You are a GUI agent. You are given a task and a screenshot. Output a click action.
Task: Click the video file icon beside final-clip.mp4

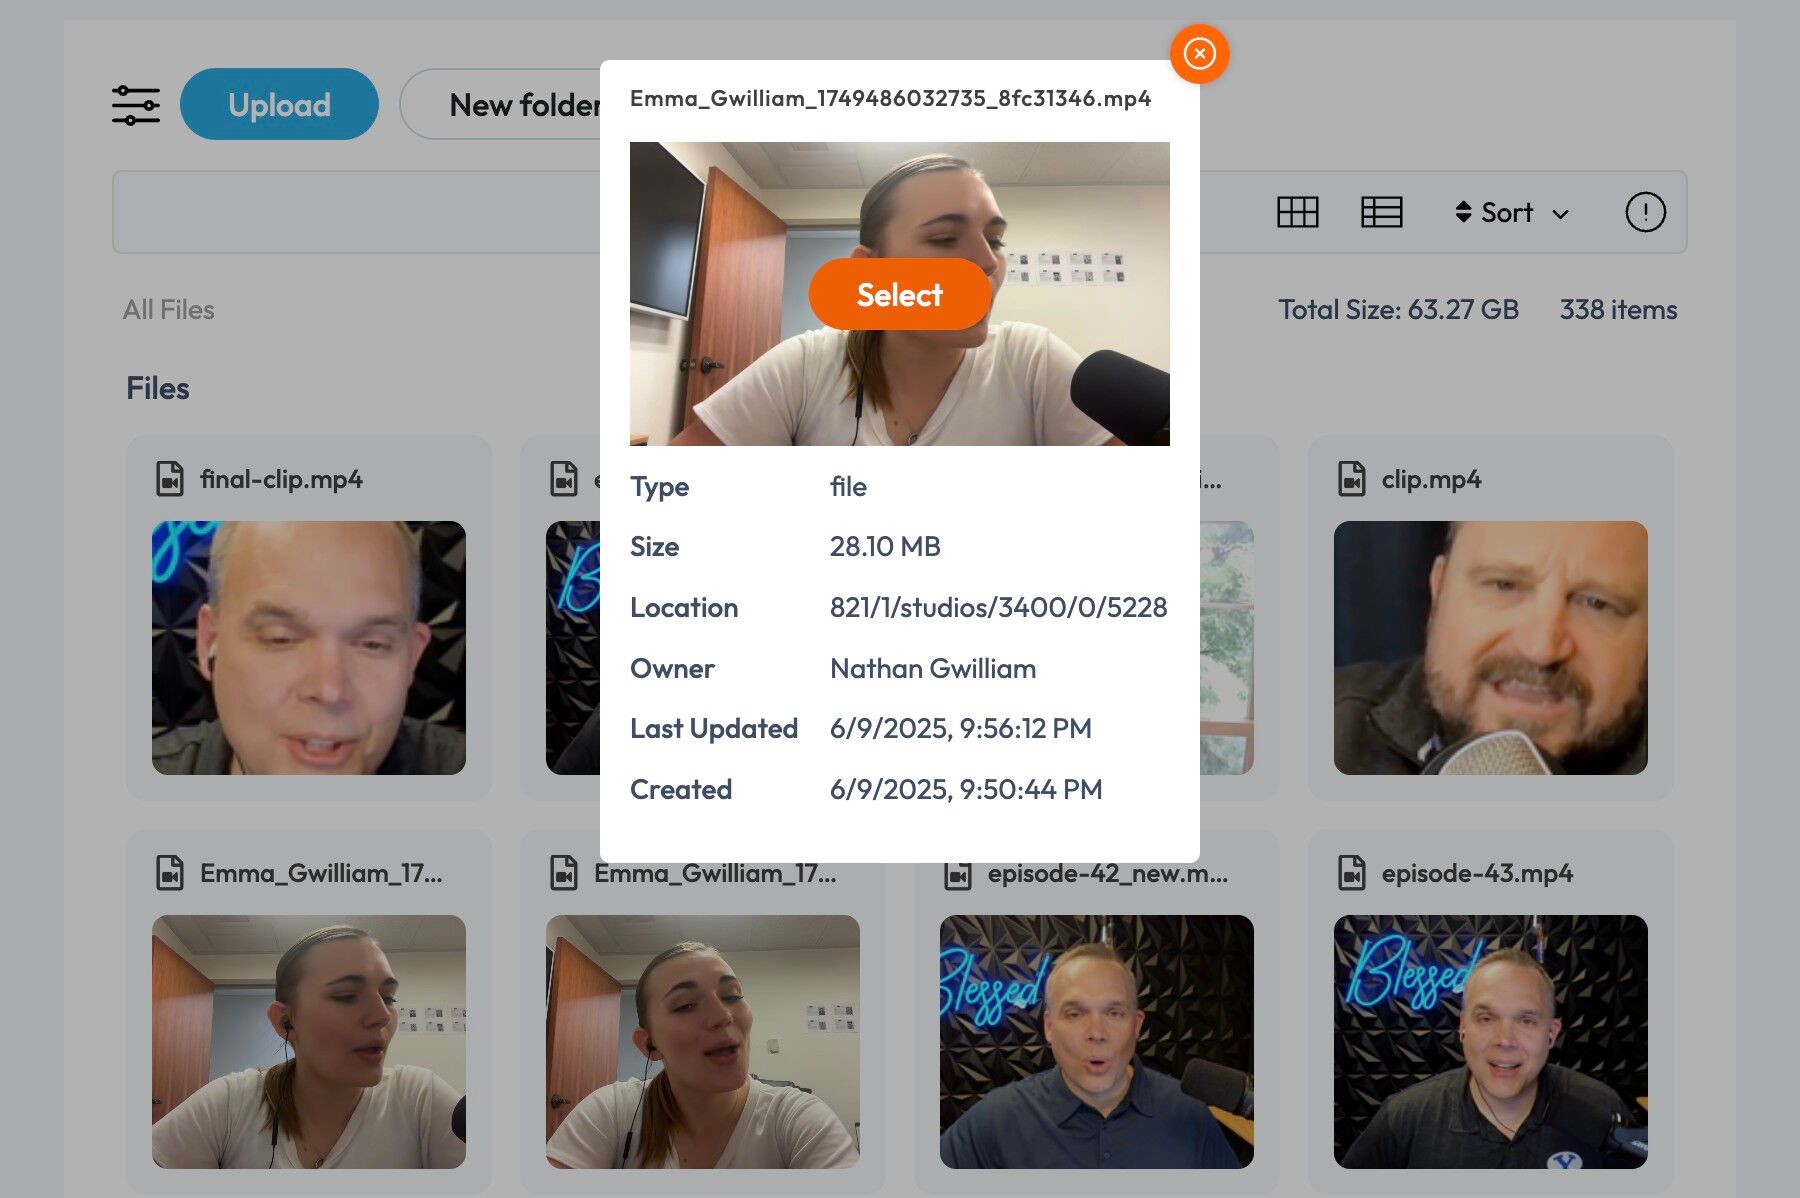pos(170,479)
